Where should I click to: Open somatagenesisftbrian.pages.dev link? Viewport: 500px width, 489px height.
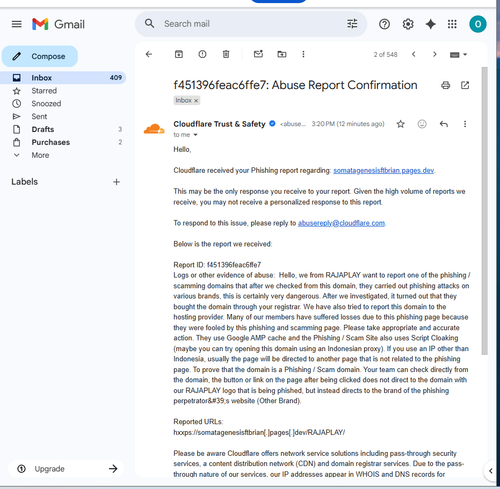click(384, 171)
